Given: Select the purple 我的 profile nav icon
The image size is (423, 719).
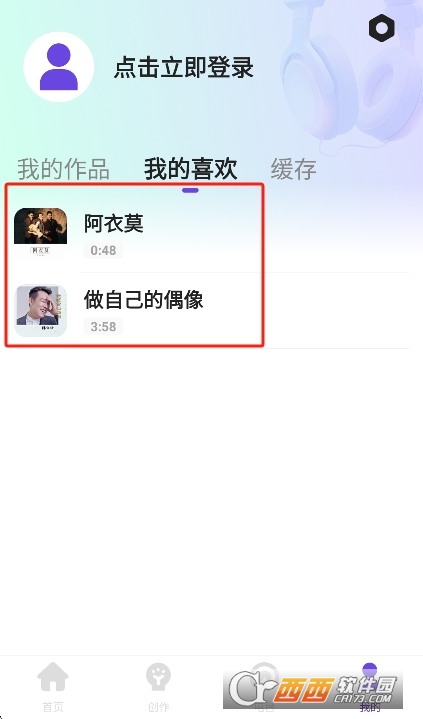Looking at the screenshot, I should click(369, 670).
